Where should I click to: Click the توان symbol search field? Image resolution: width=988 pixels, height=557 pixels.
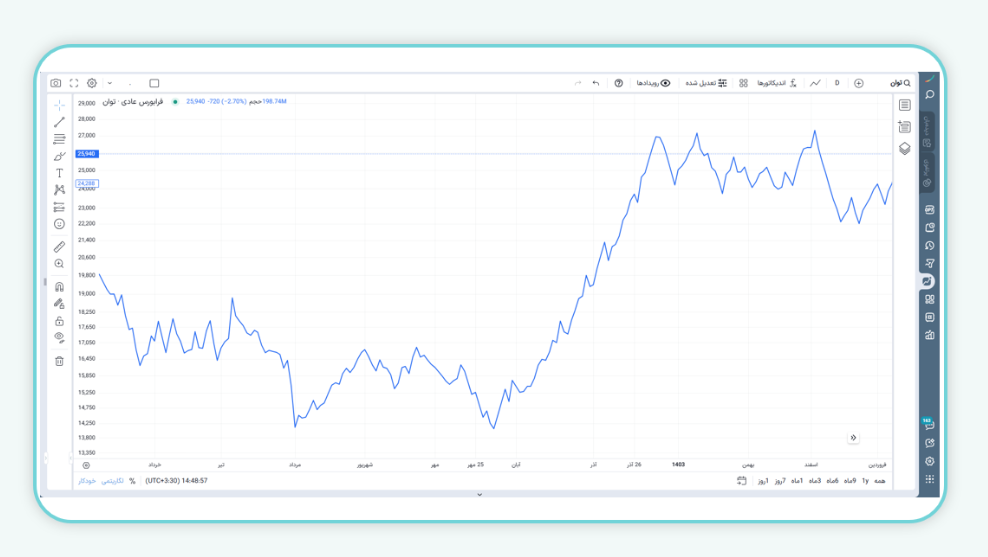[x=900, y=83]
